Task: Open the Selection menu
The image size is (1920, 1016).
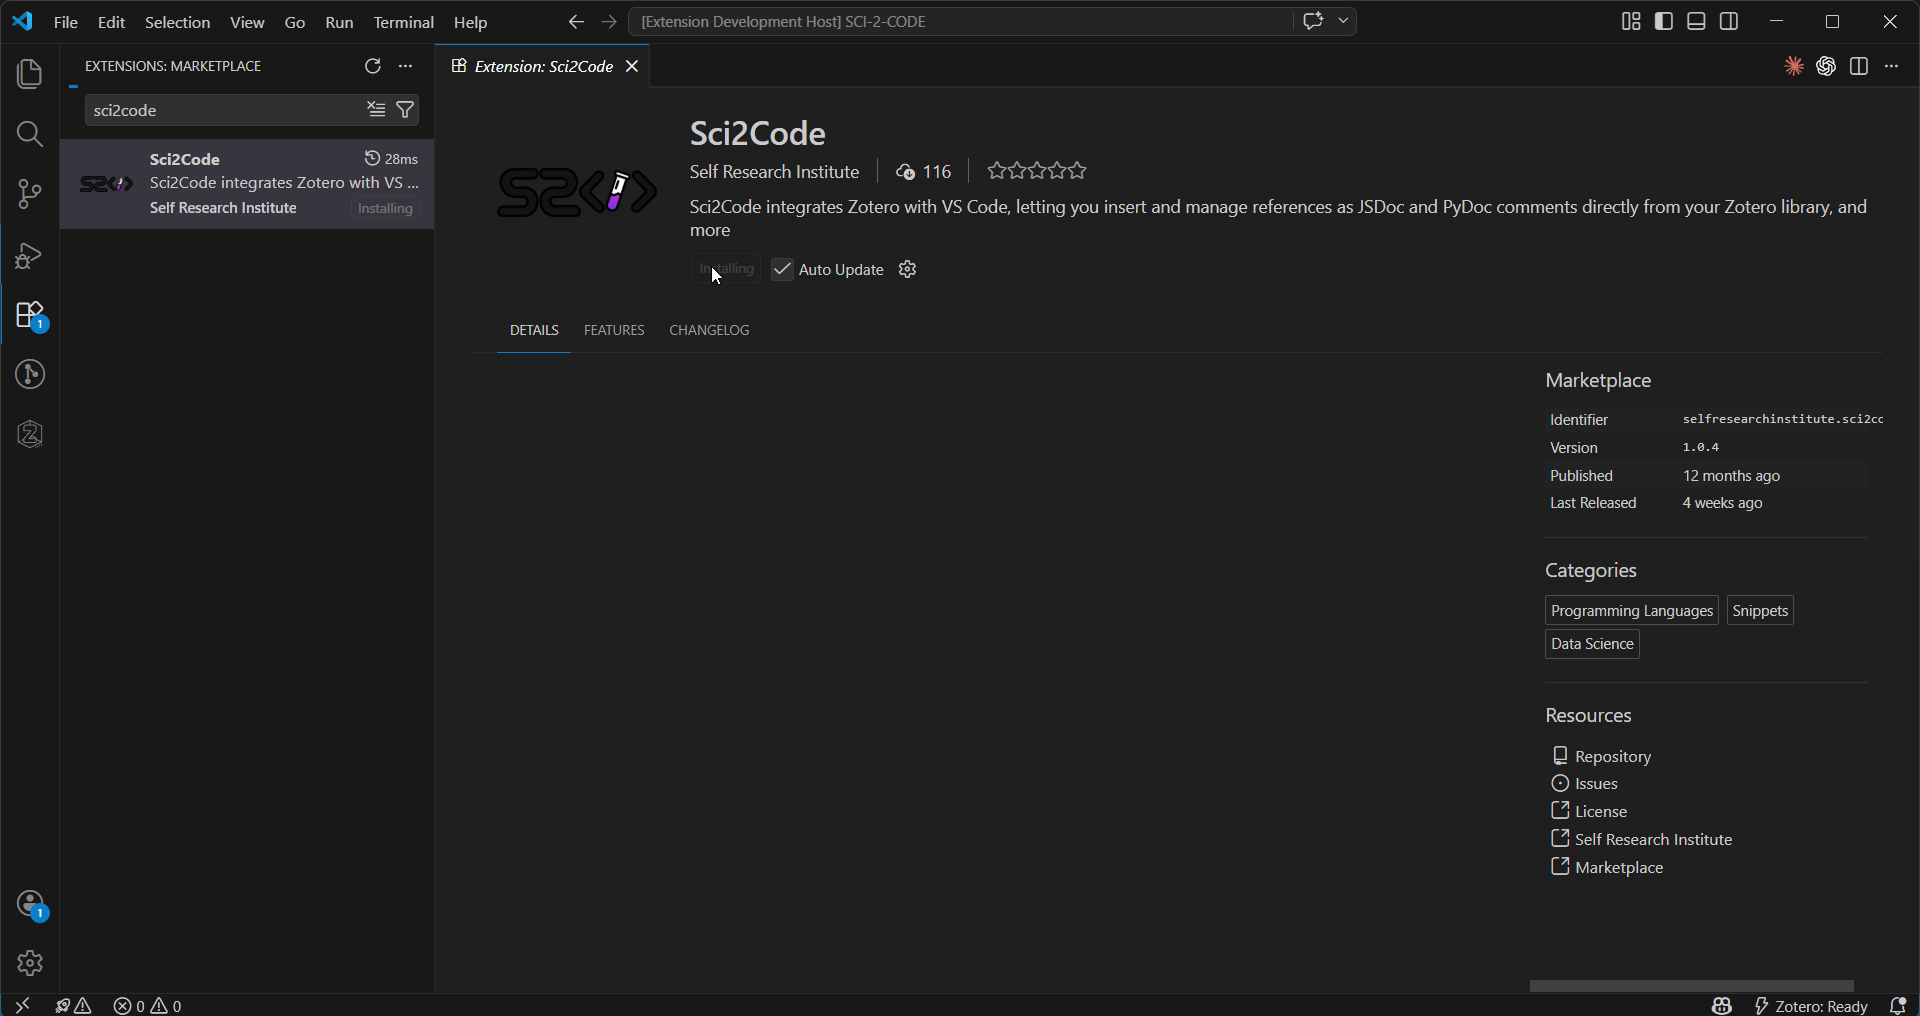Action: (x=177, y=22)
